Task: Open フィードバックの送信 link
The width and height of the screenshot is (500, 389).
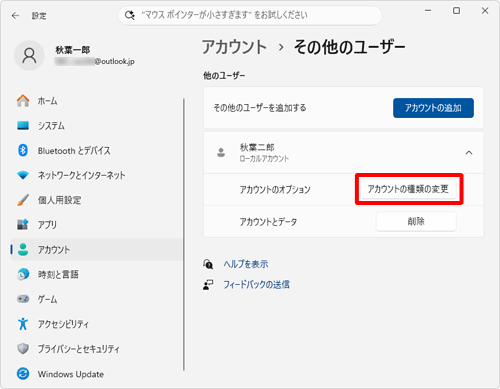Action: coord(256,285)
